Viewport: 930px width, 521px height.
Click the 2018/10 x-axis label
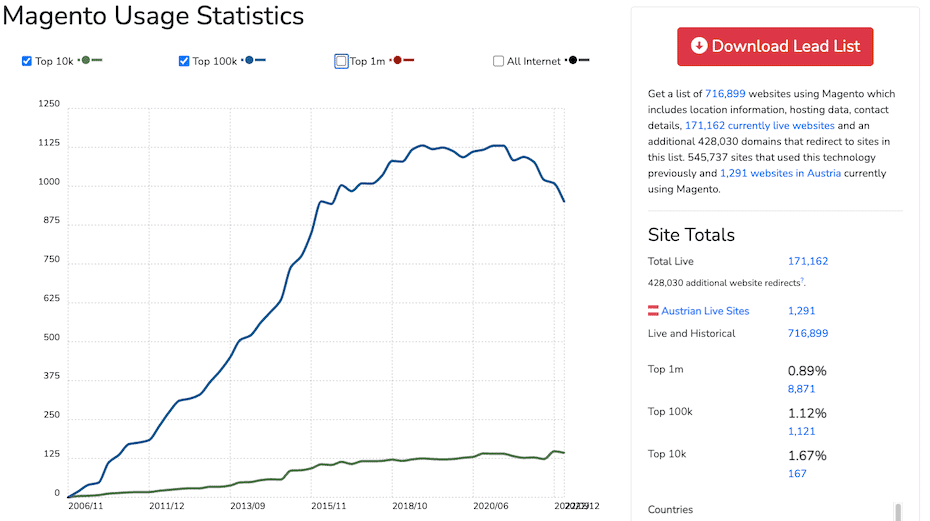click(410, 506)
